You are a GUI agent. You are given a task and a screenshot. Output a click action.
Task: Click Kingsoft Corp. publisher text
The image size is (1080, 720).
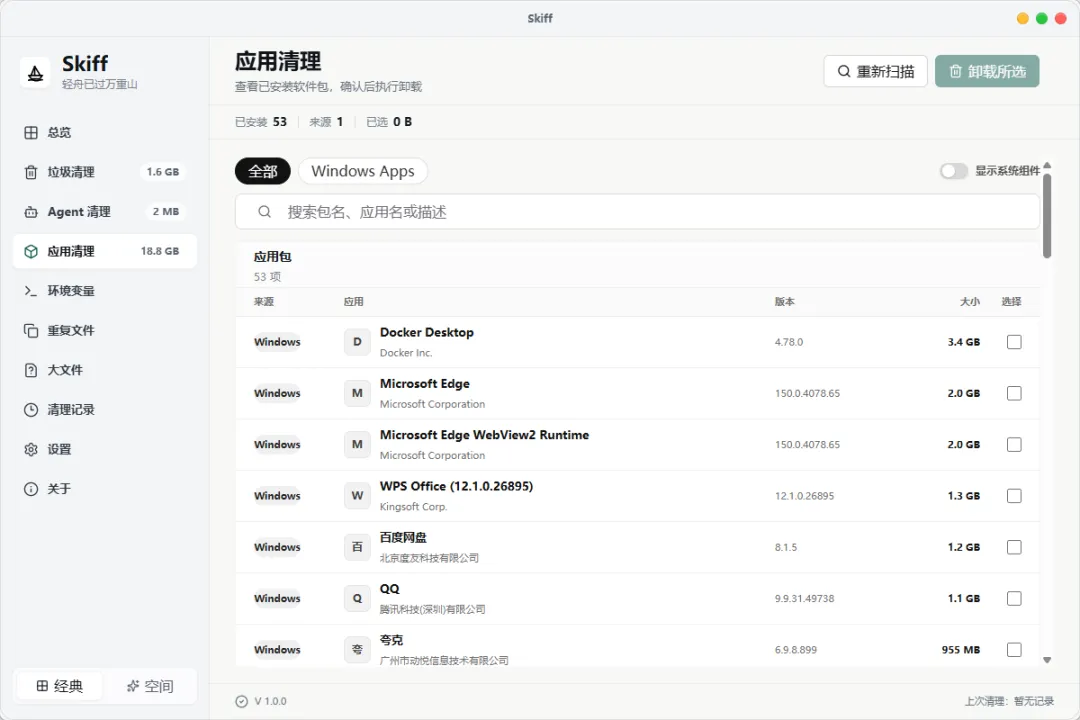(413, 507)
